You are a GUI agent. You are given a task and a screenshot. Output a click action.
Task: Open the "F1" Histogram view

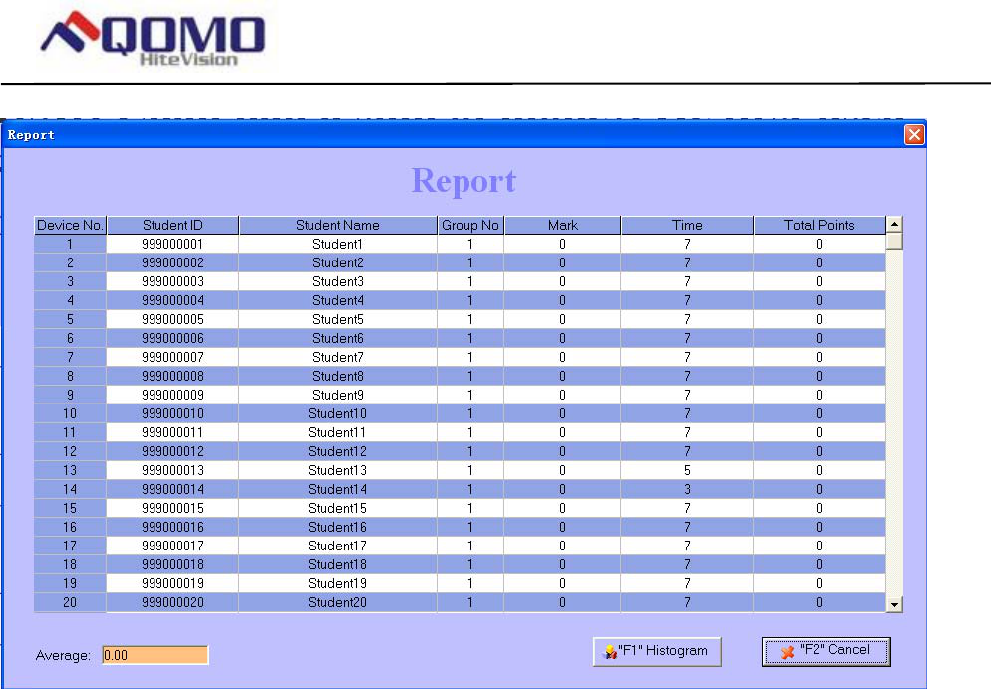click(x=657, y=651)
